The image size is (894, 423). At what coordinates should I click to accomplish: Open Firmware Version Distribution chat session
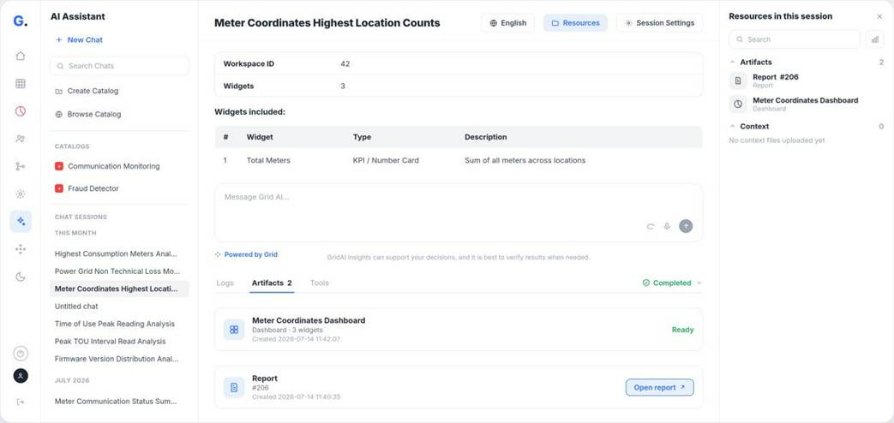tap(117, 359)
